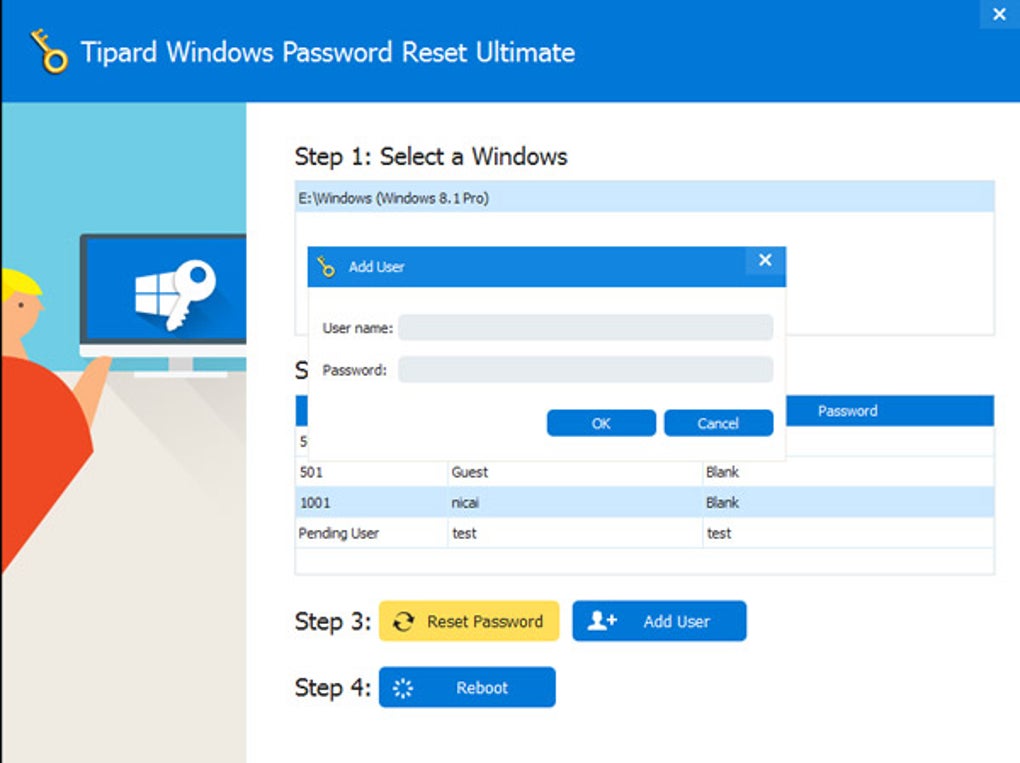Click the Add User text label in Step 3
Screen dimensions: 1020x763
pos(677,622)
